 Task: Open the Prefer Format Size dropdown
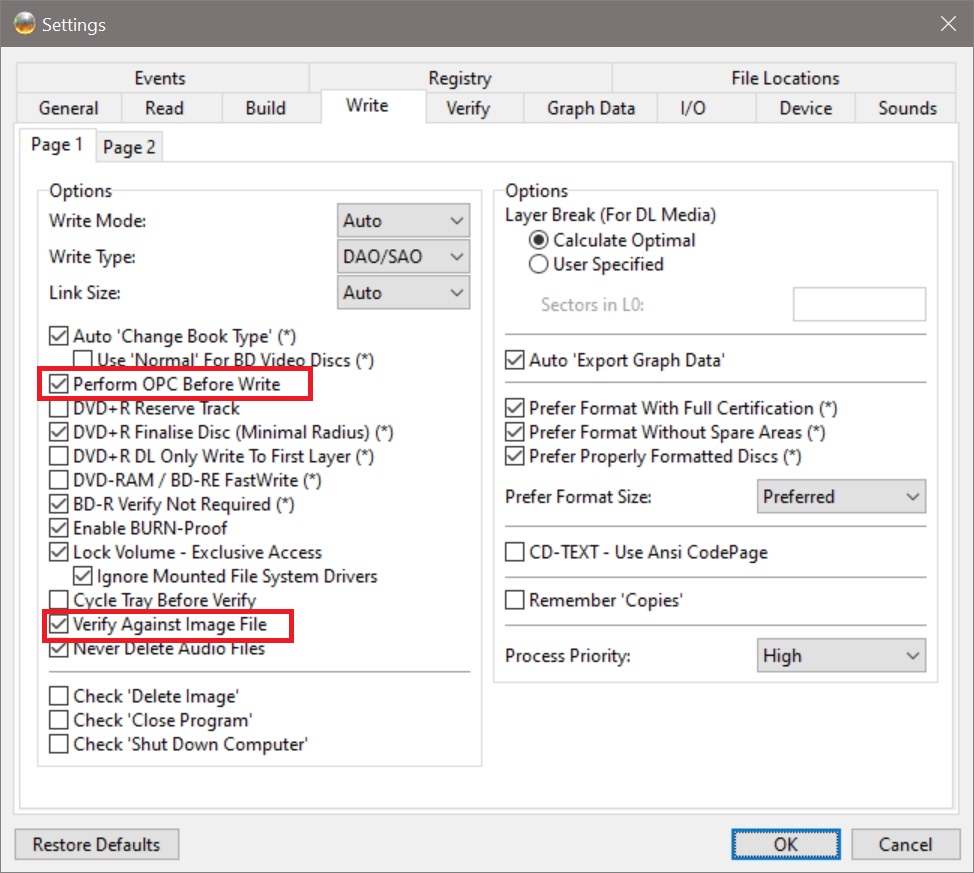(841, 496)
